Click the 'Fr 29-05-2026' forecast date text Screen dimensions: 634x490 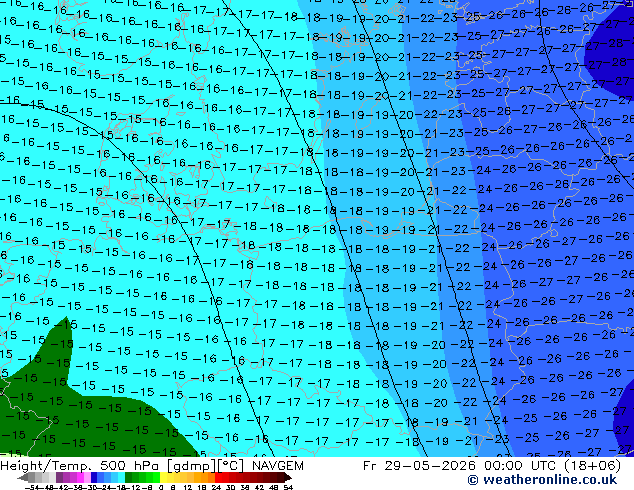(419, 466)
